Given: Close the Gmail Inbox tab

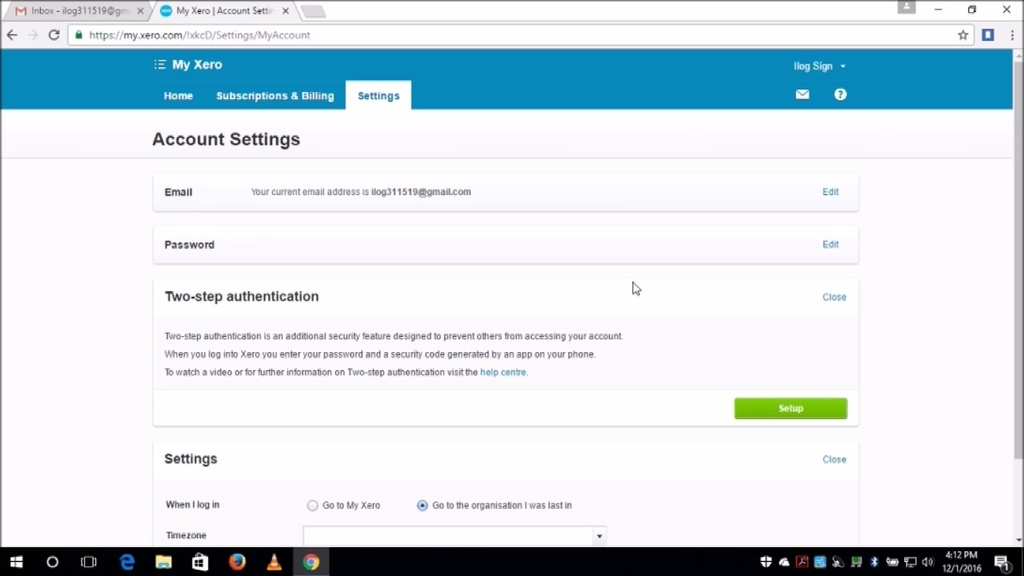Looking at the screenshot, I should pyautogui.click(x=140, y=11).
